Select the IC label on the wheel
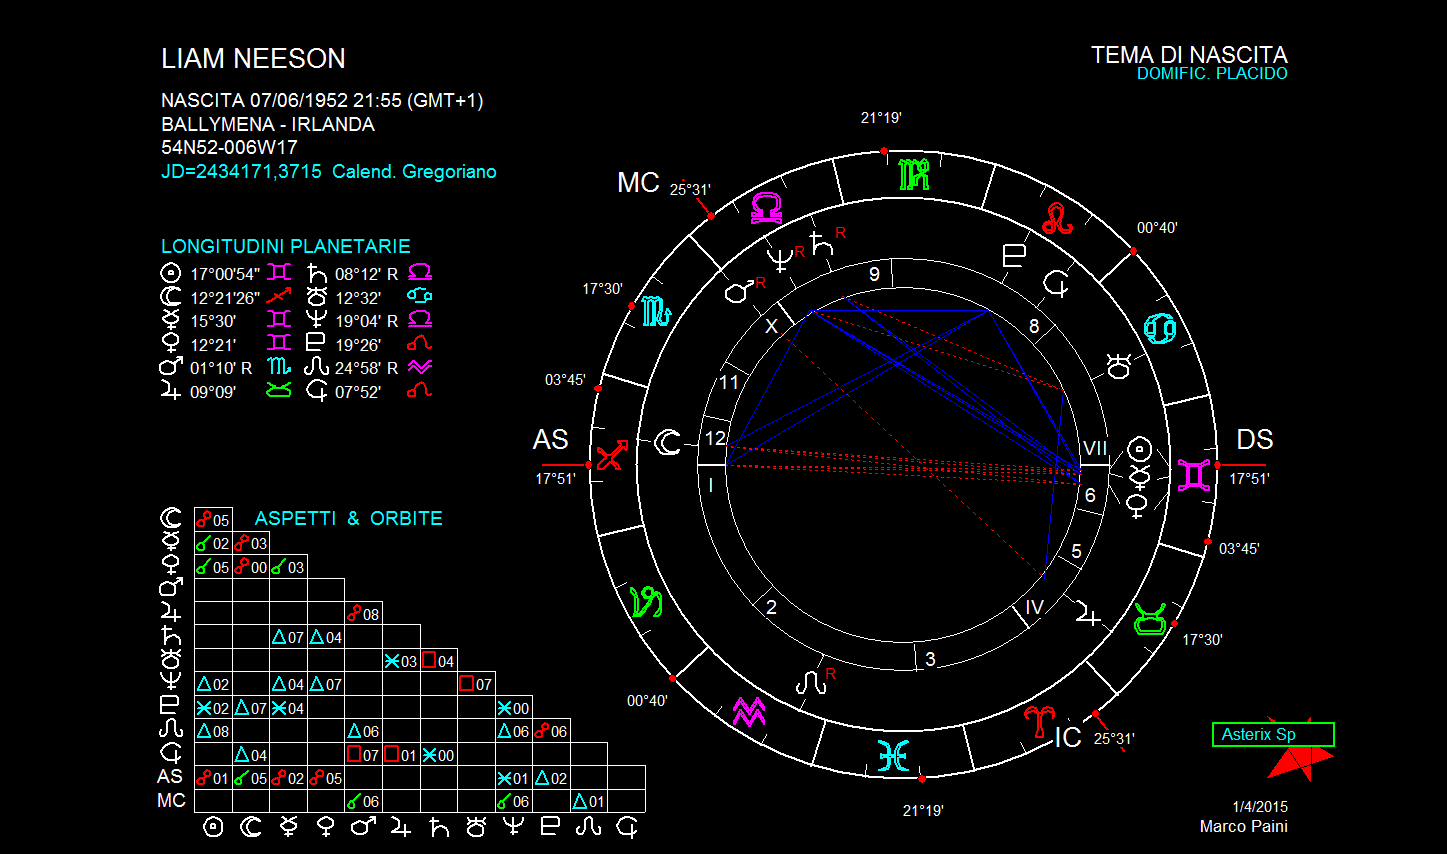The image size is (1447, 854). (1068, 738)
